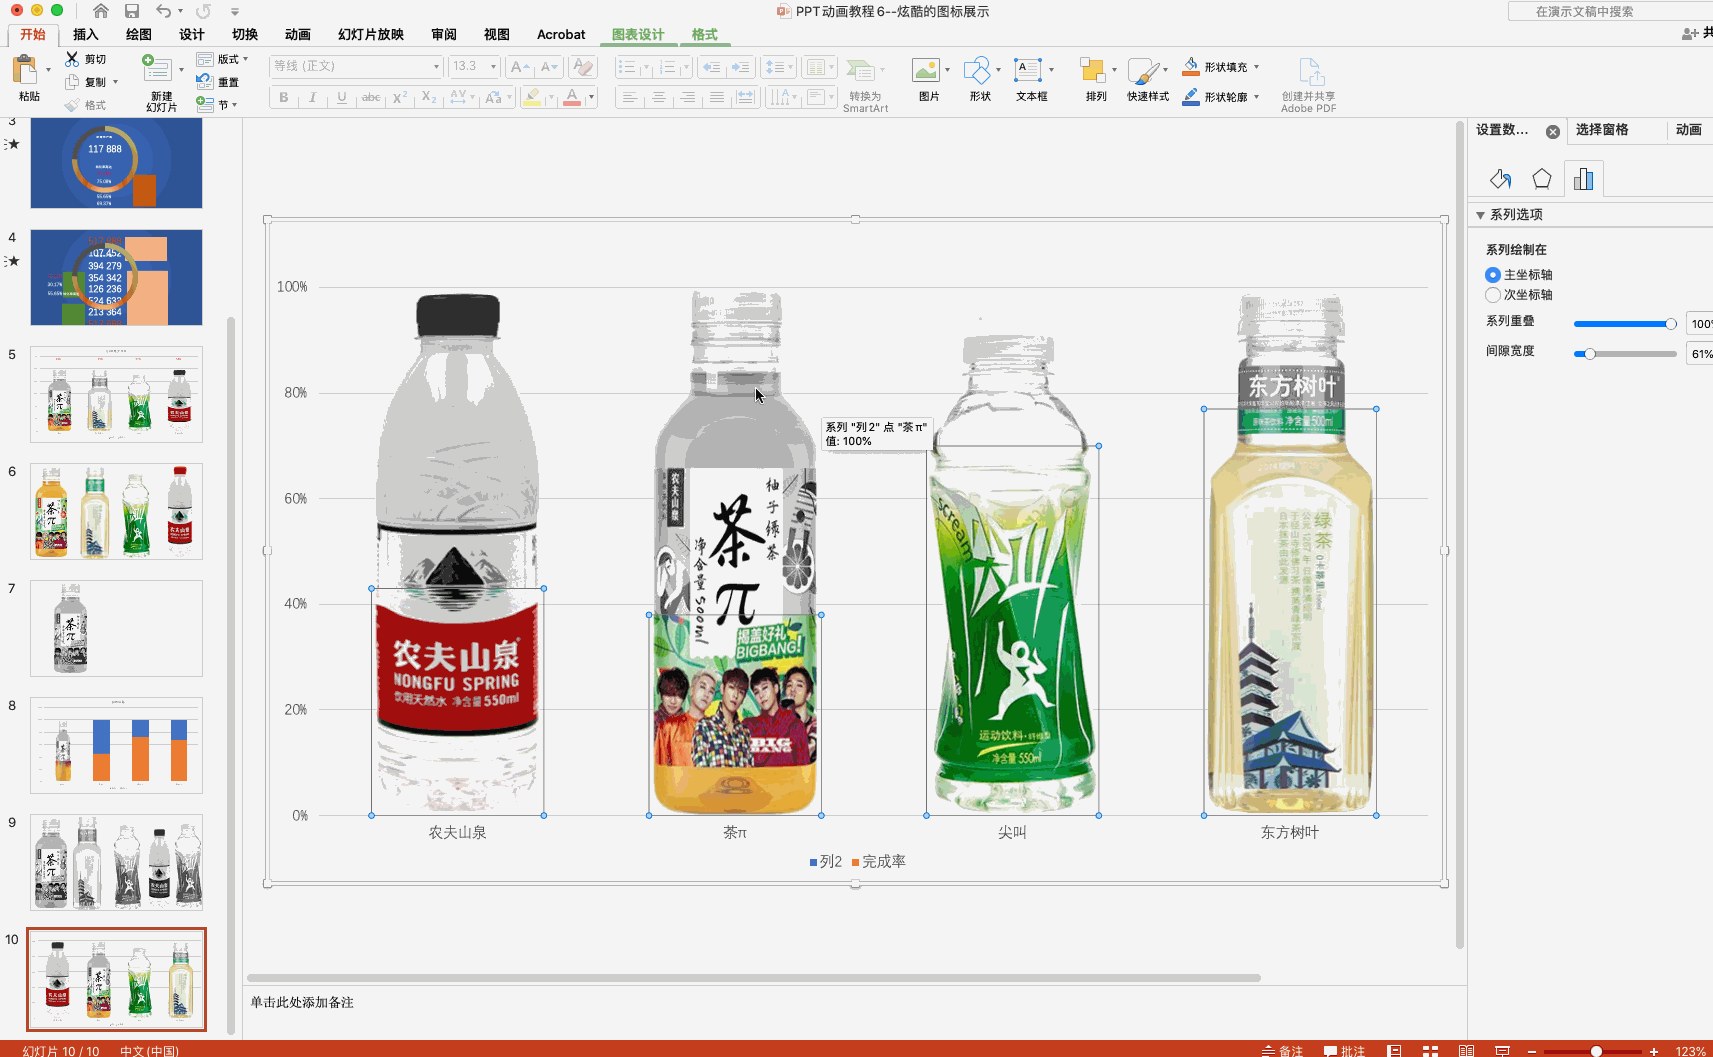
Task: Click the 转换为 SmartArt icon
Action: pyautogui.click(x=860, y=70)
